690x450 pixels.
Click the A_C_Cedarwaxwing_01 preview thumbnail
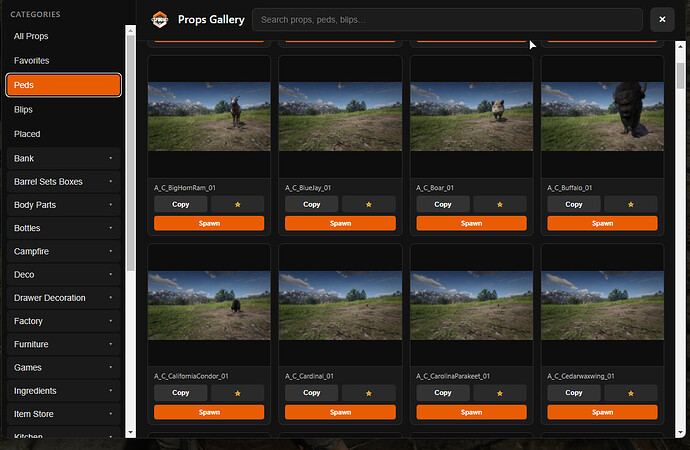click(x=602, y=305)
